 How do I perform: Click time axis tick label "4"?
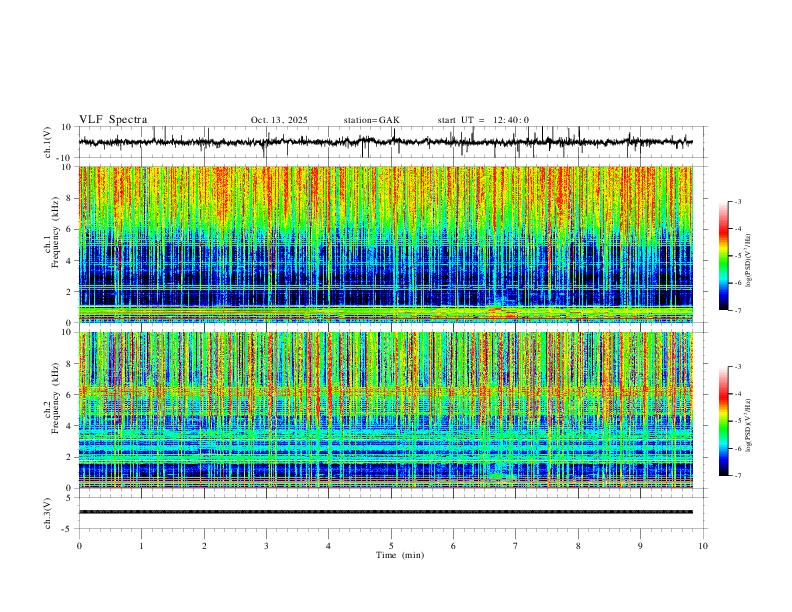click(329, 546)
